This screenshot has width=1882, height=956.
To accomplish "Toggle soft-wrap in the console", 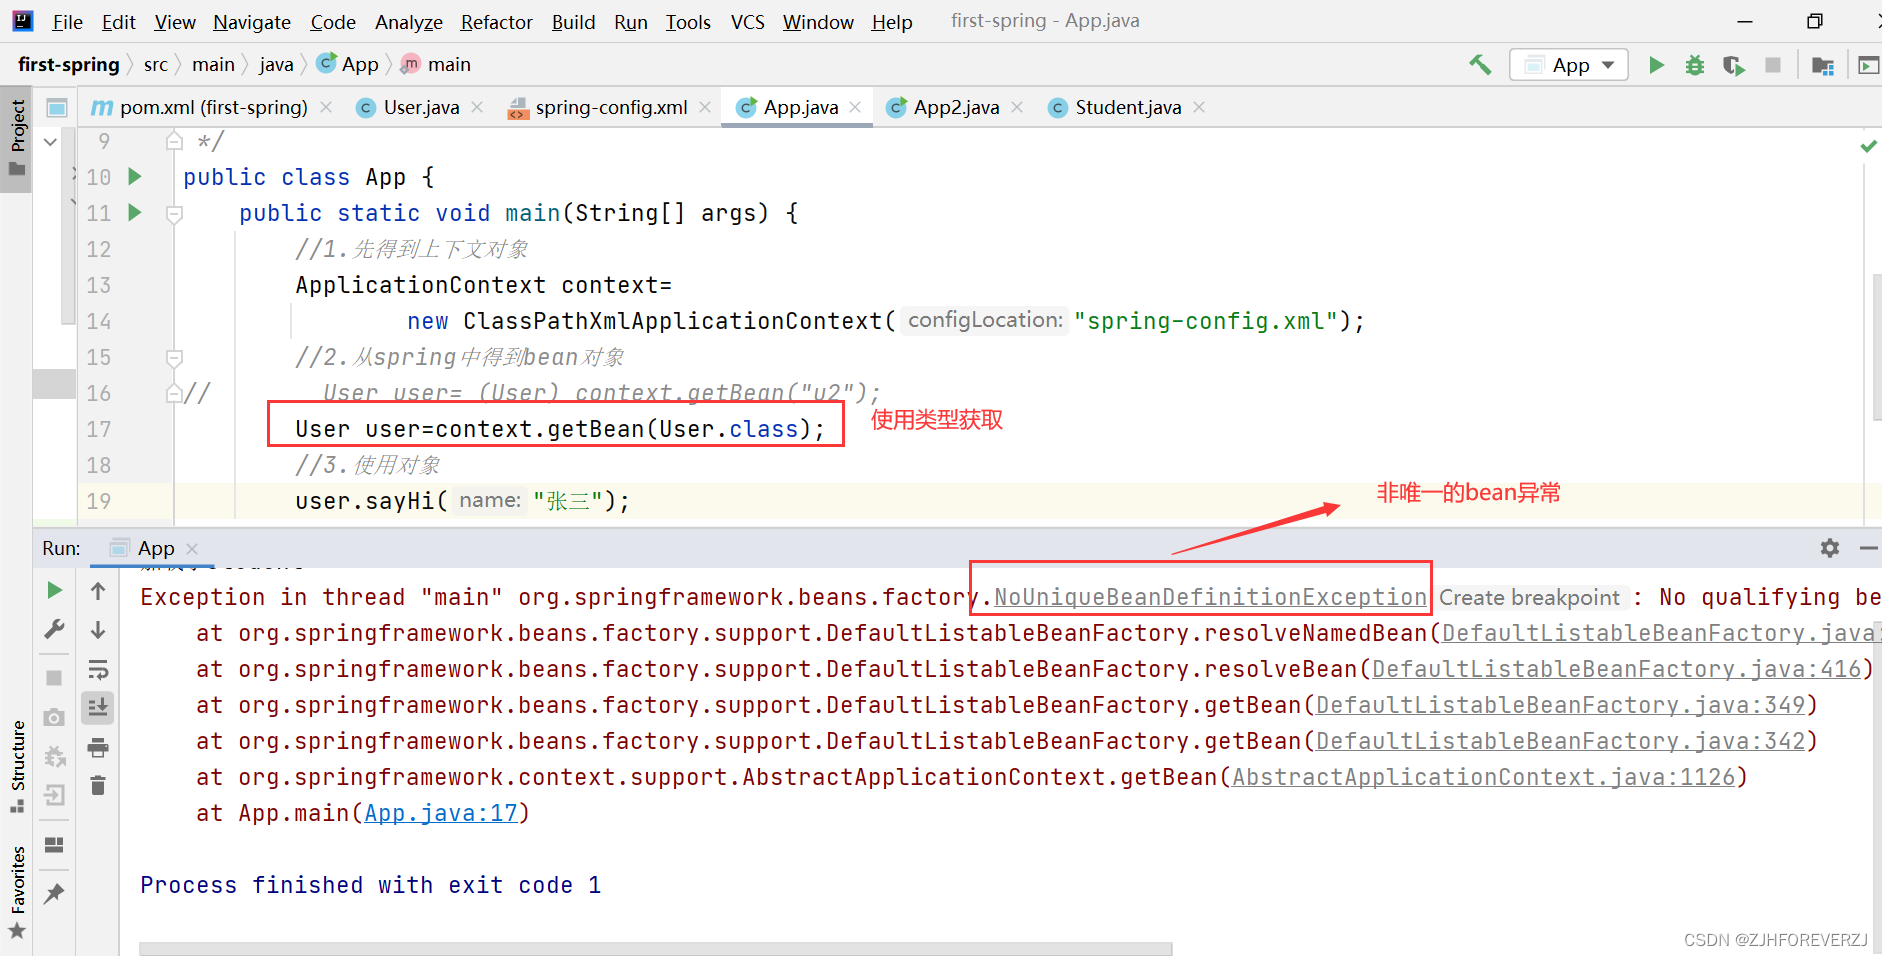I will coord(98,669).
